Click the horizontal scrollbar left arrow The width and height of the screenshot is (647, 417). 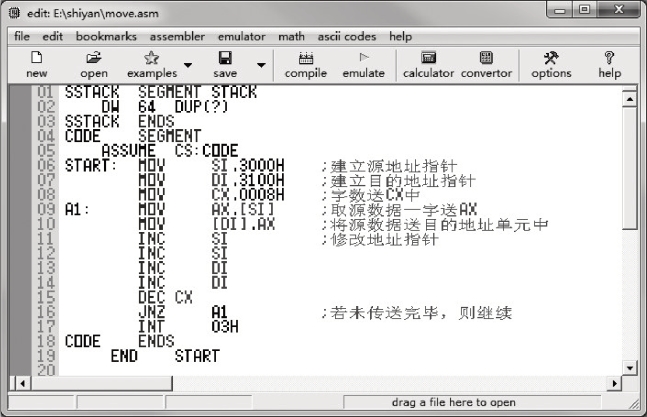[x=23, y=384]
